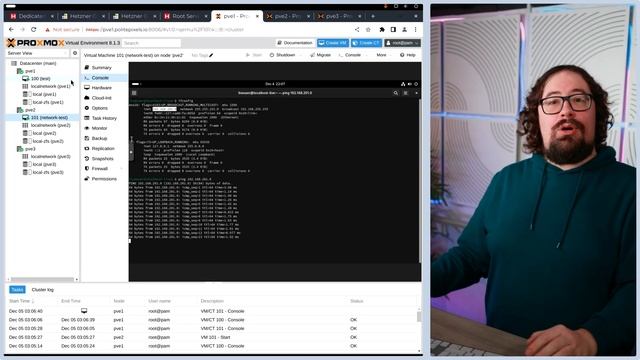
Task: Open the browser side panel icon
Action: [x=393, y=29]
